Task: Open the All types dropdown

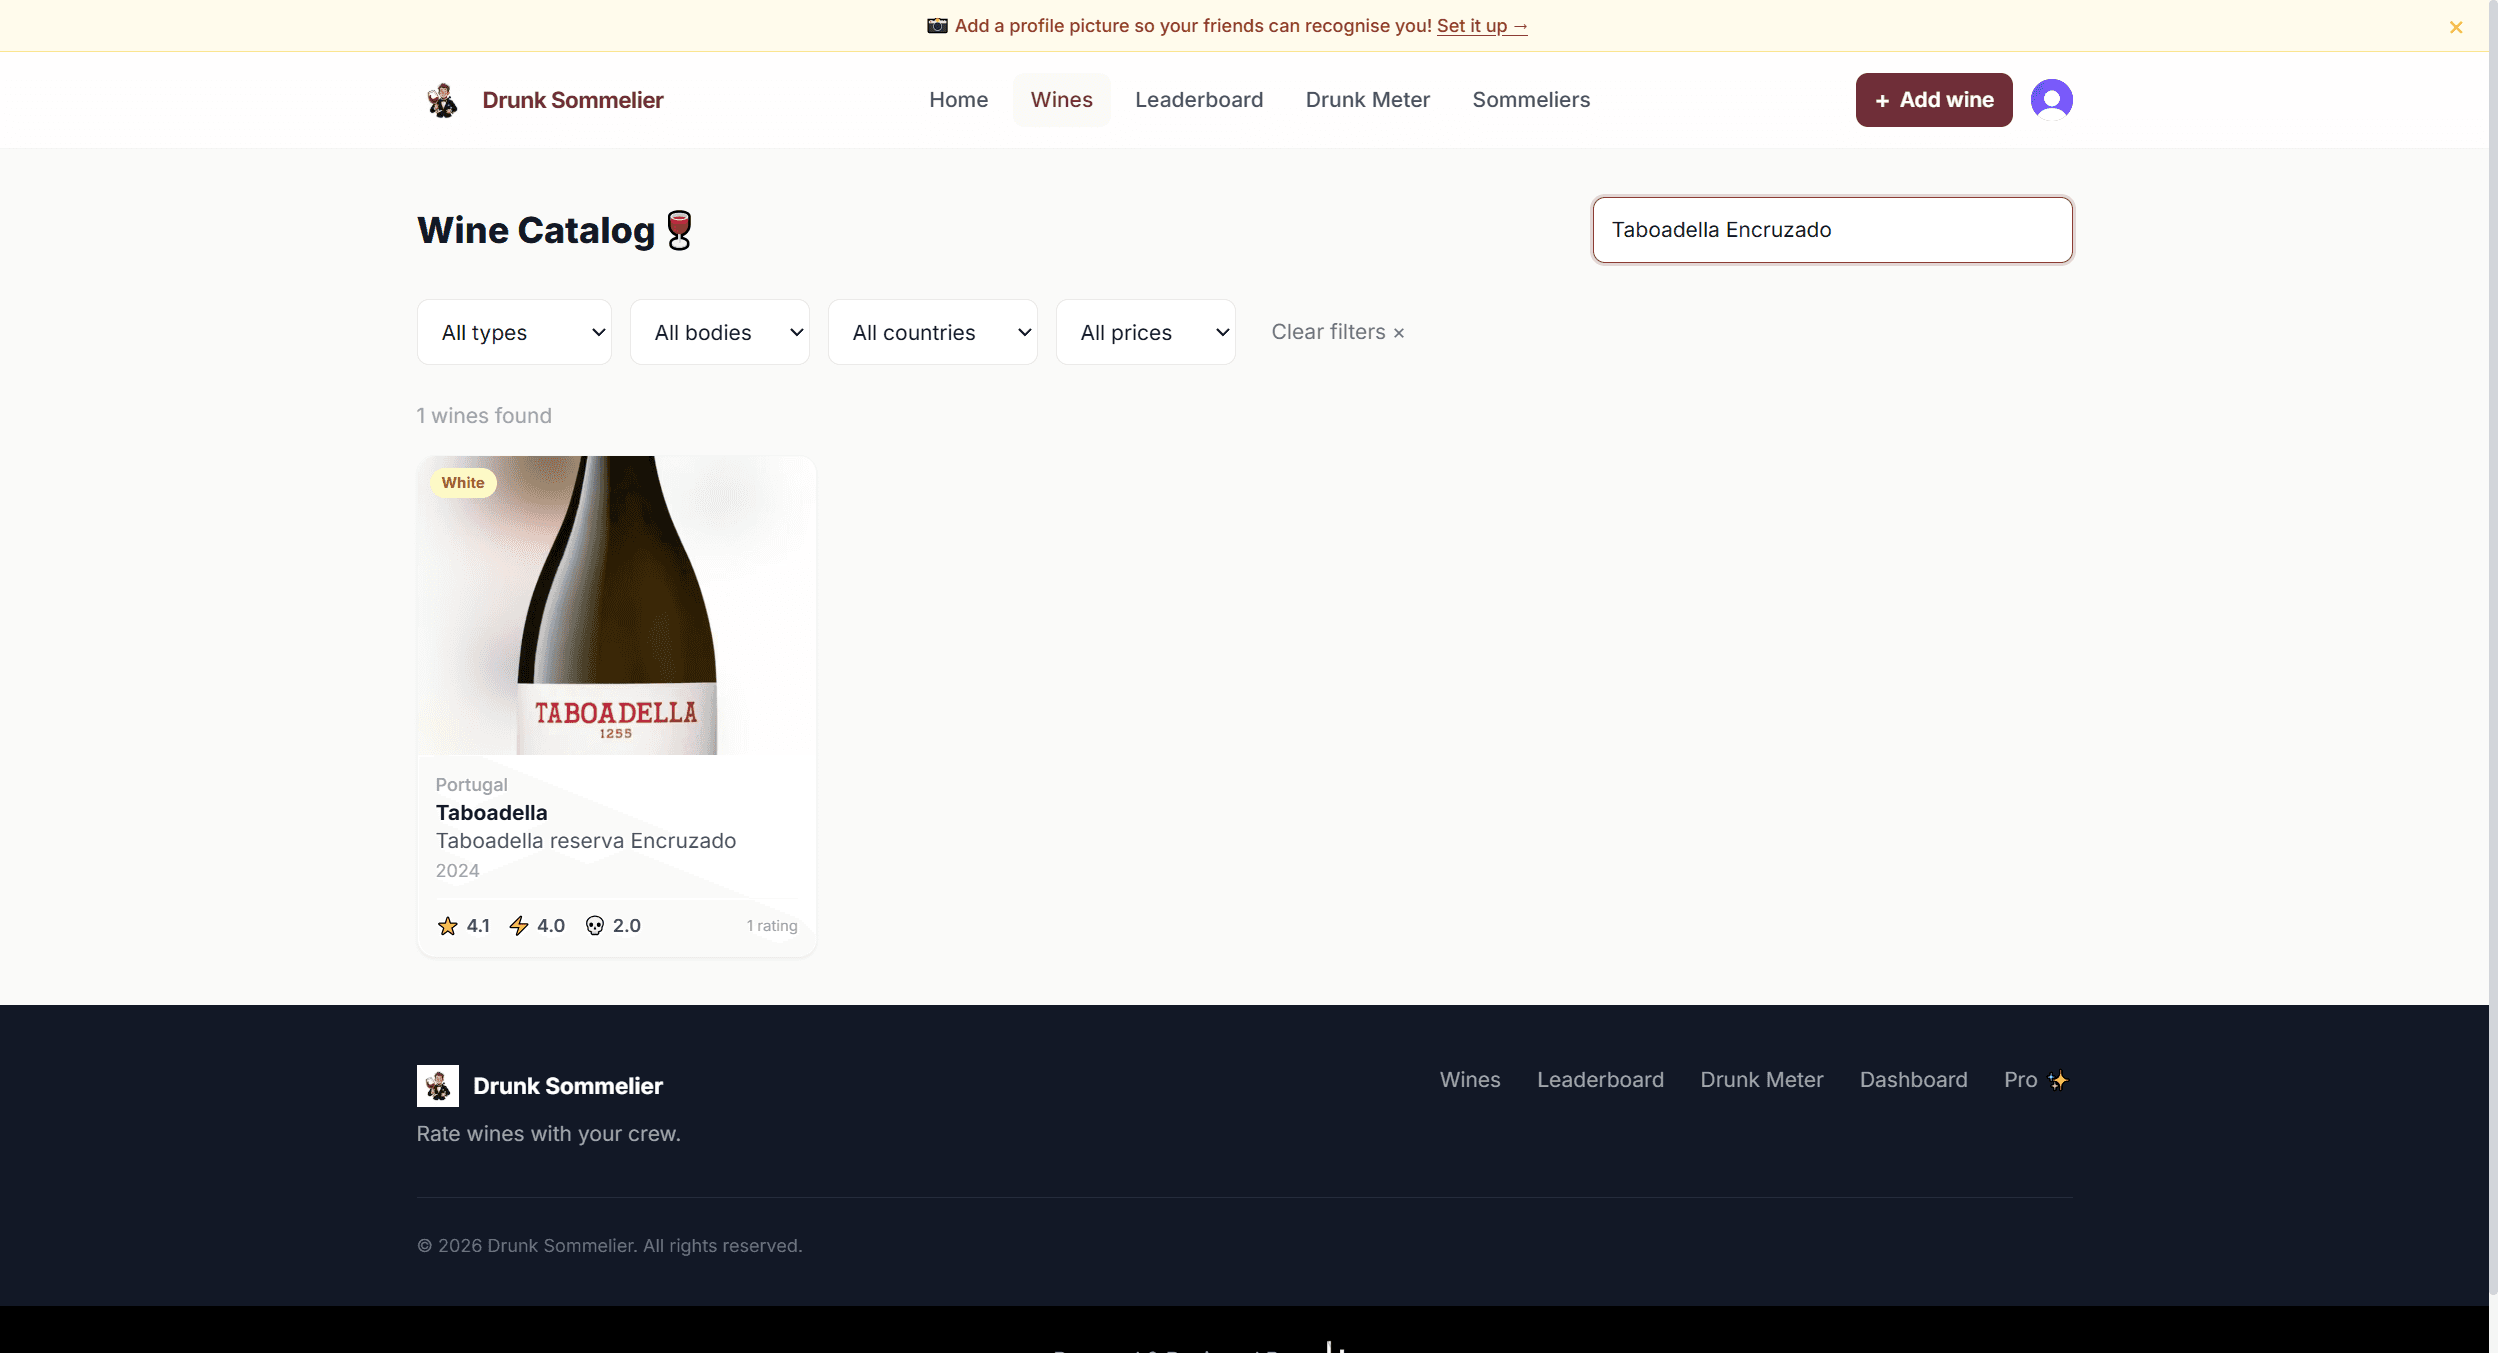Action: [x=514, y=332]
